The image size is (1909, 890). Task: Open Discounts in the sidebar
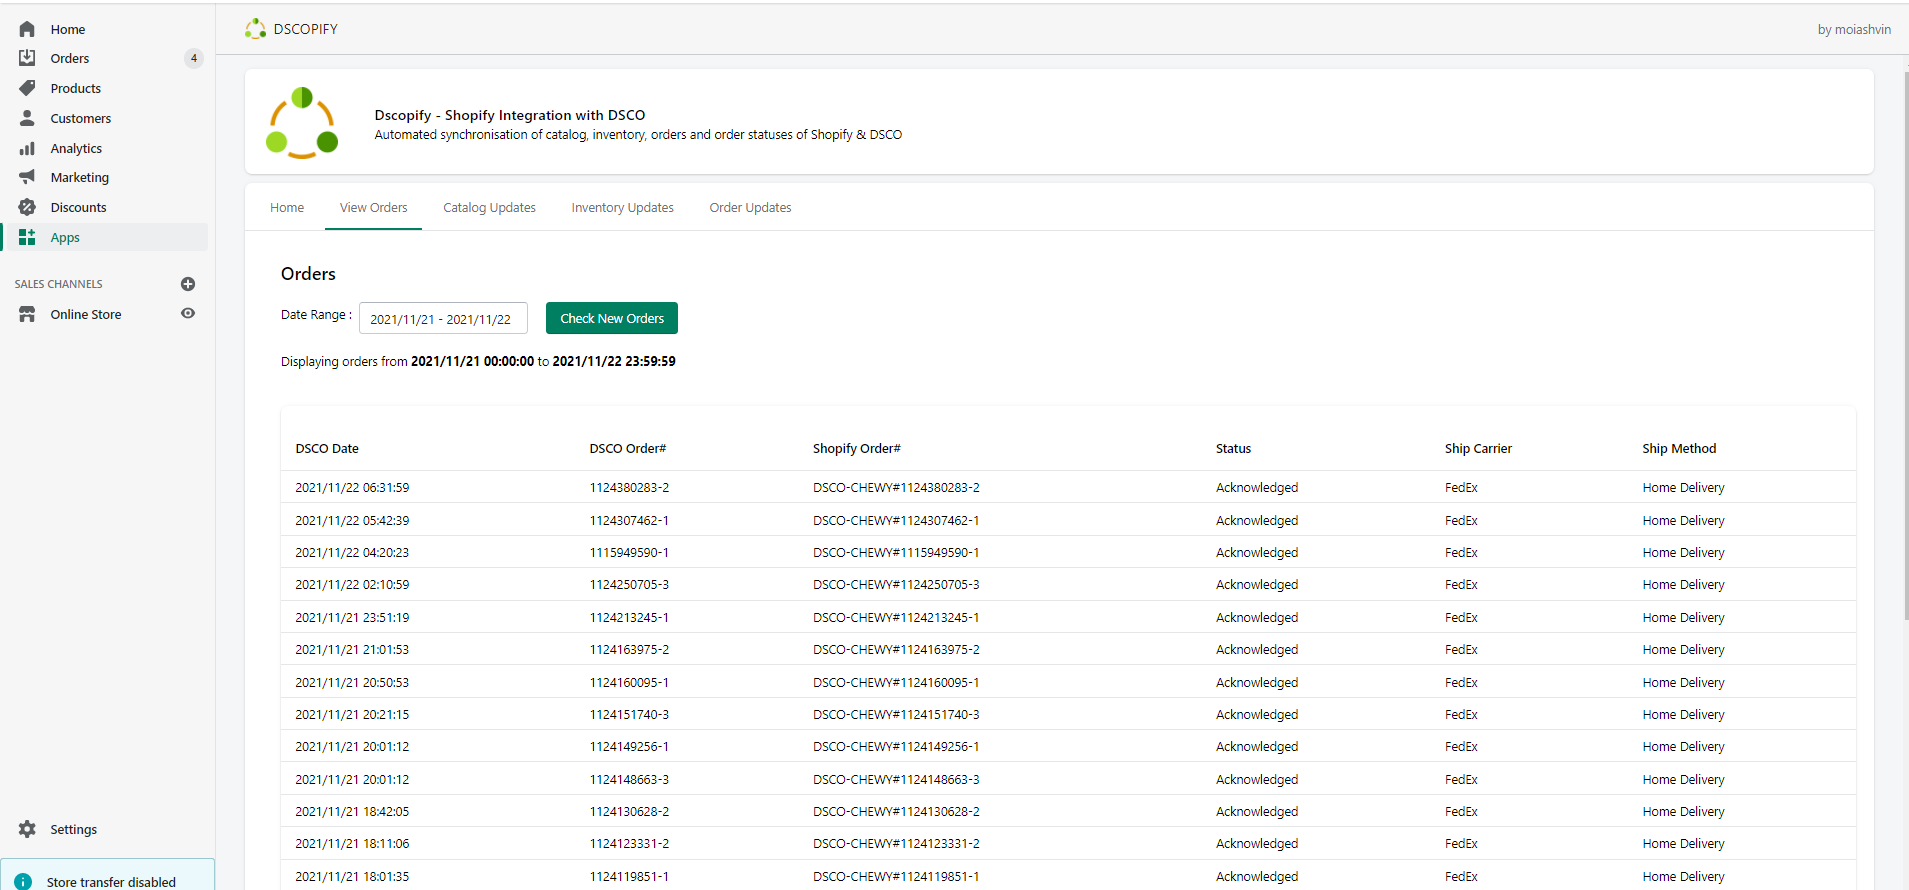pyautogui.click(x=79, y=207)
